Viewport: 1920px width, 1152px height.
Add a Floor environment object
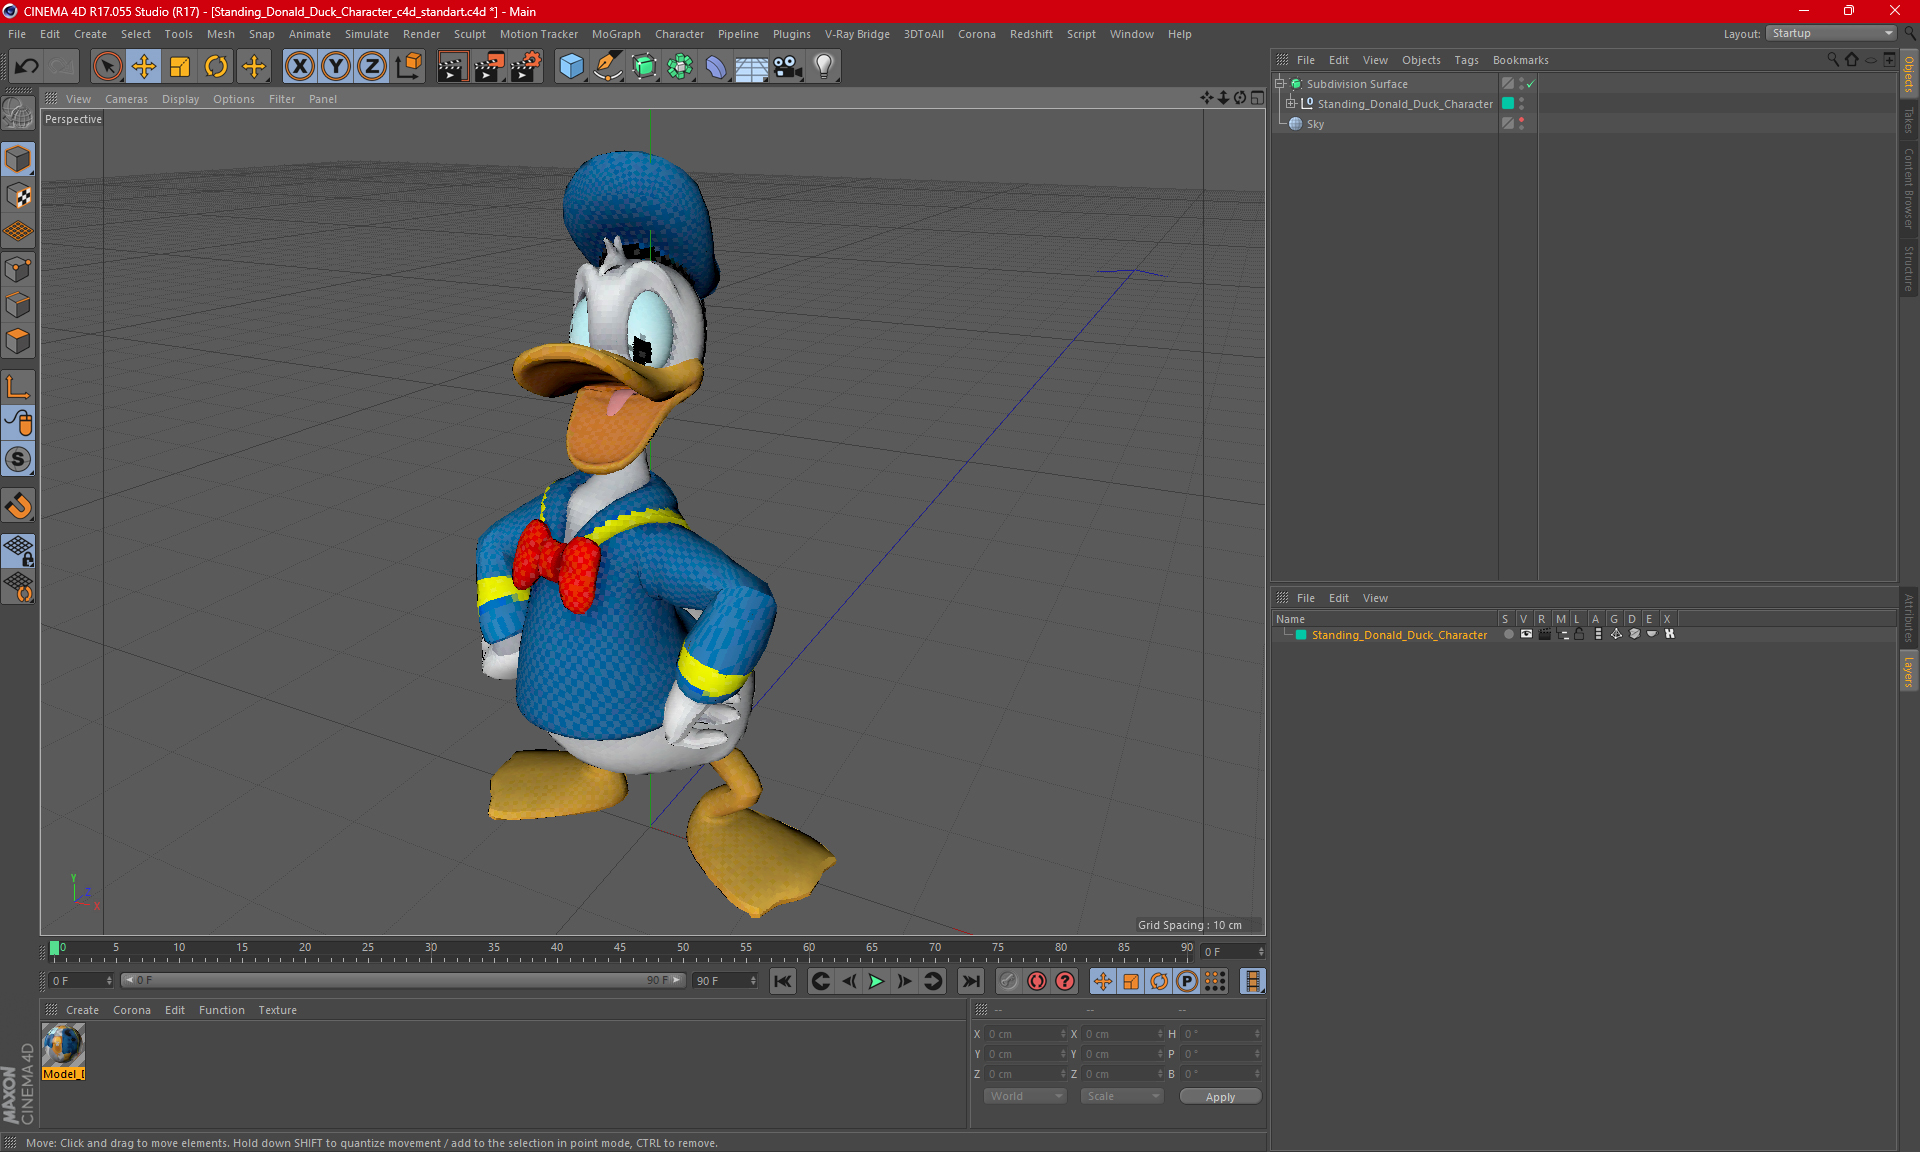pos(751,67)
